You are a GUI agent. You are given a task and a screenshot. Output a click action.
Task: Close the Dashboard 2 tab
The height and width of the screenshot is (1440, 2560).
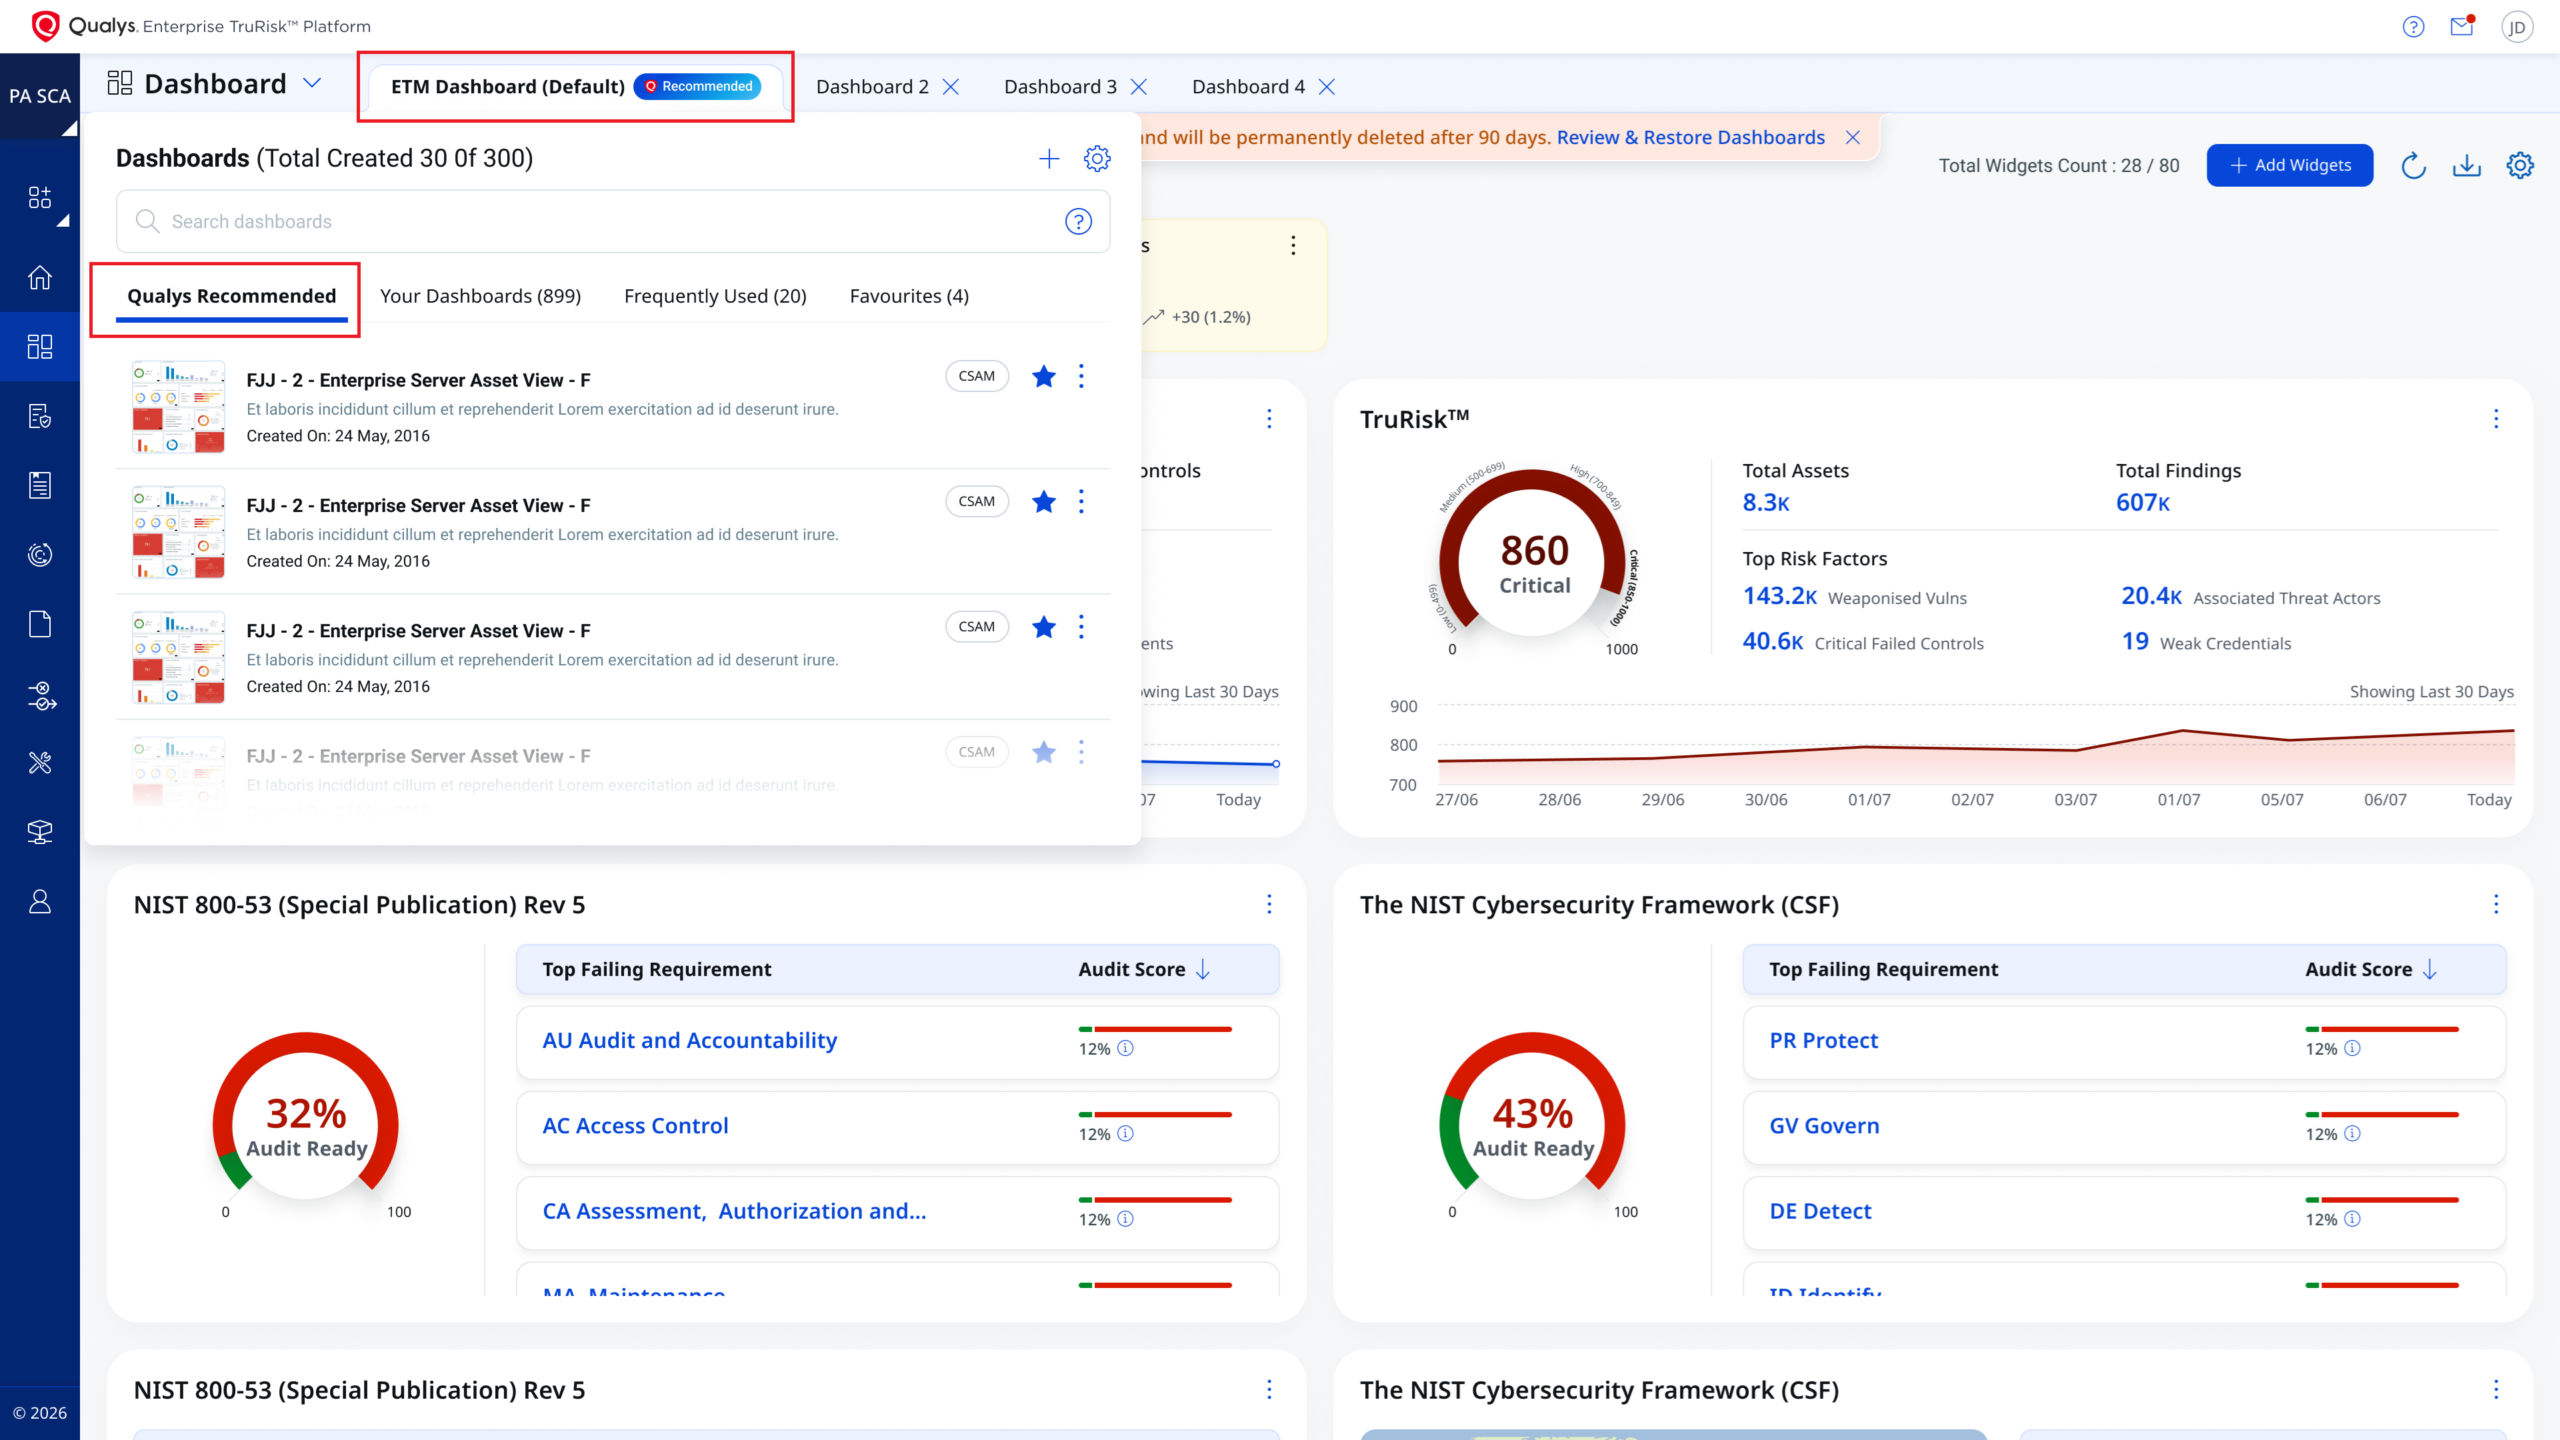click(x=951, y=87)
